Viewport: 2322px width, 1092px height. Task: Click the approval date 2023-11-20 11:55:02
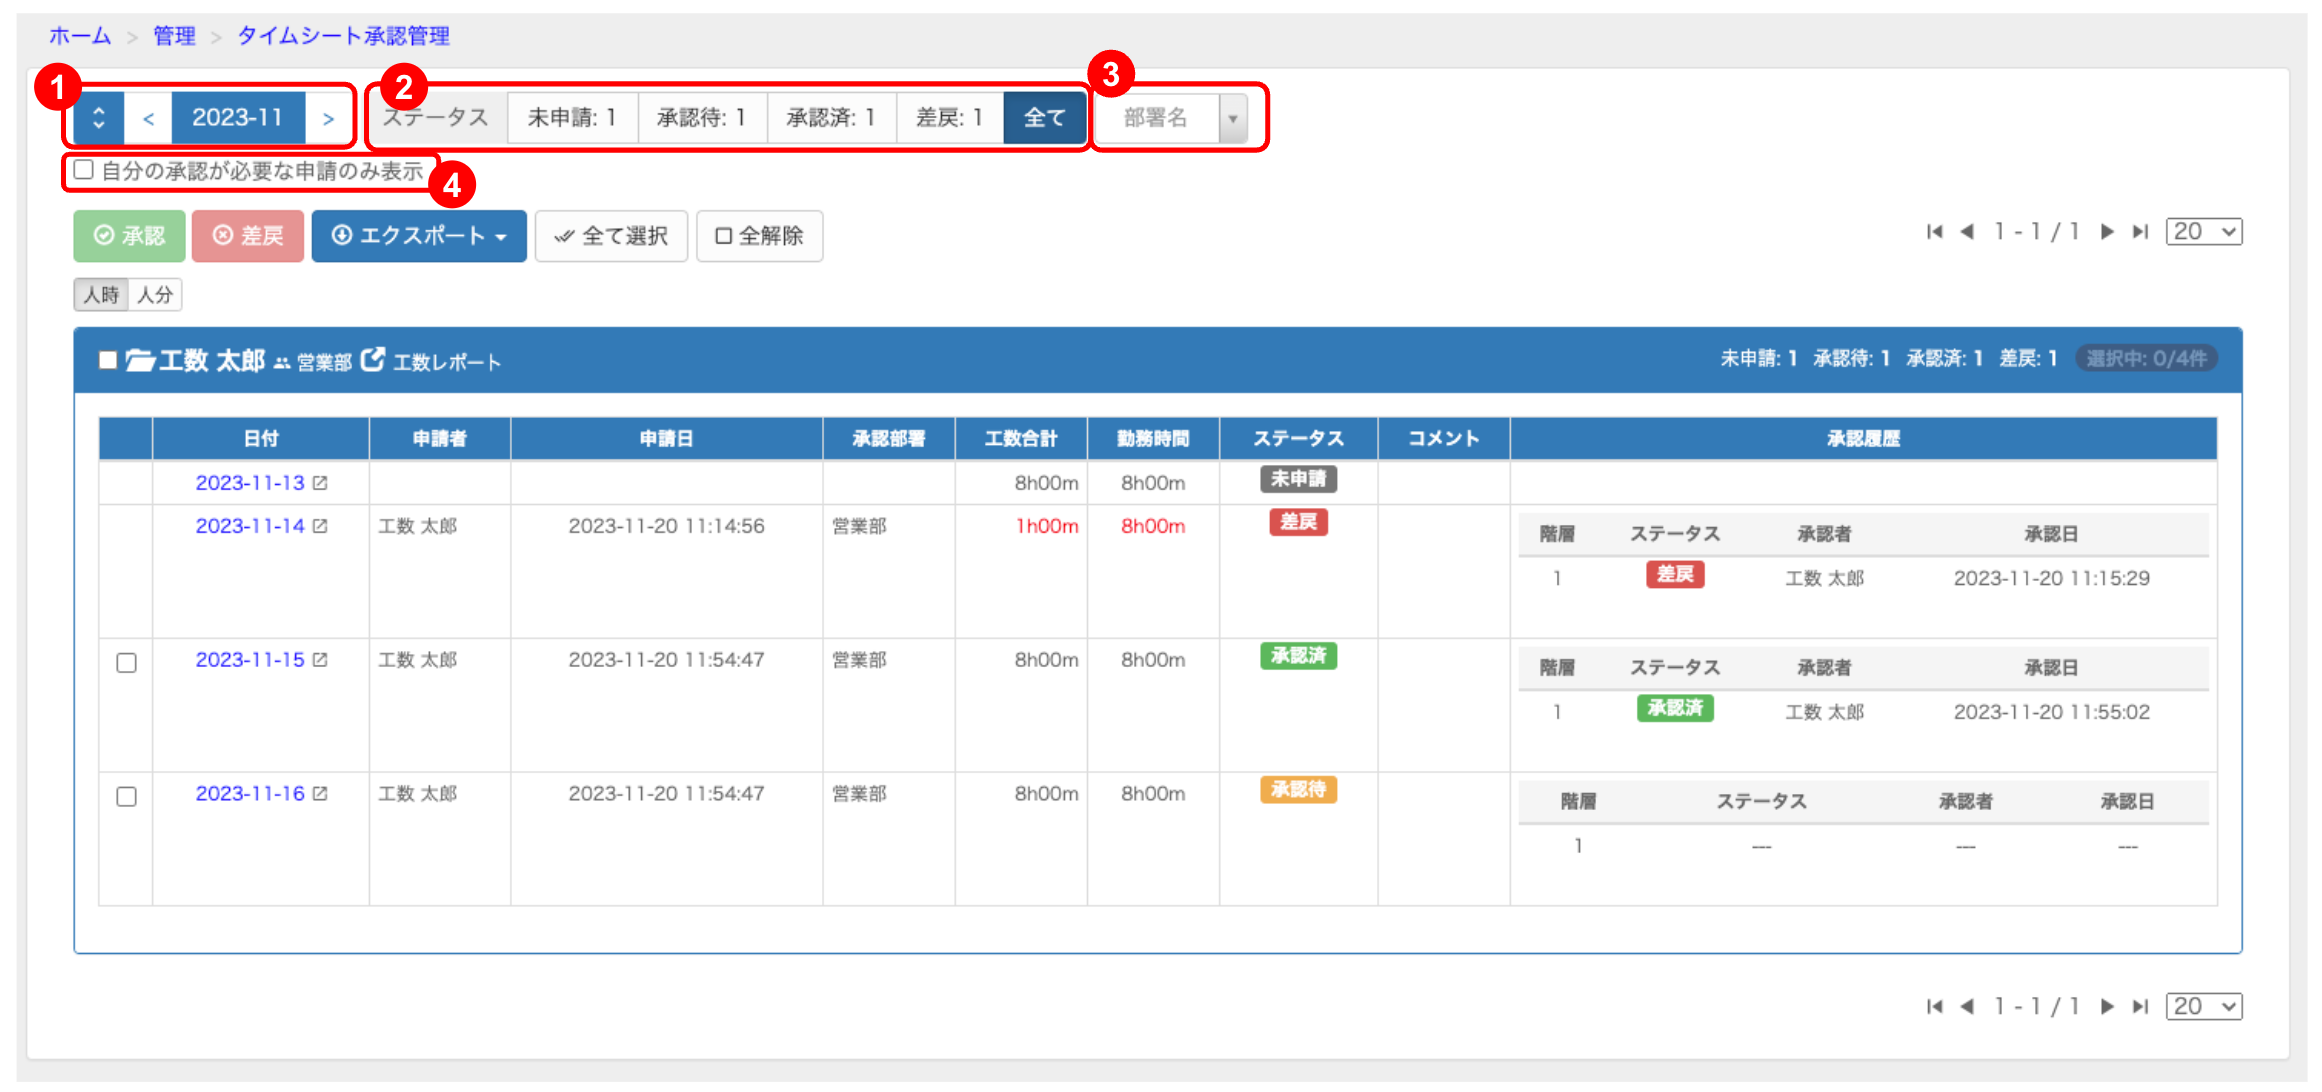pyautogui.click(x=2051, y=712)
